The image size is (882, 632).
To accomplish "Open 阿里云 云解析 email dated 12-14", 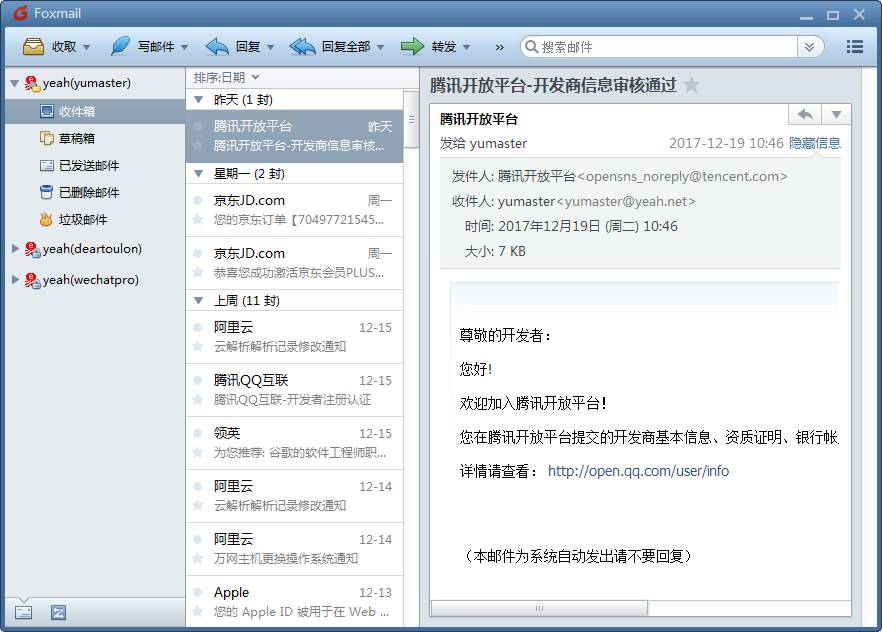I will point(294,496).
